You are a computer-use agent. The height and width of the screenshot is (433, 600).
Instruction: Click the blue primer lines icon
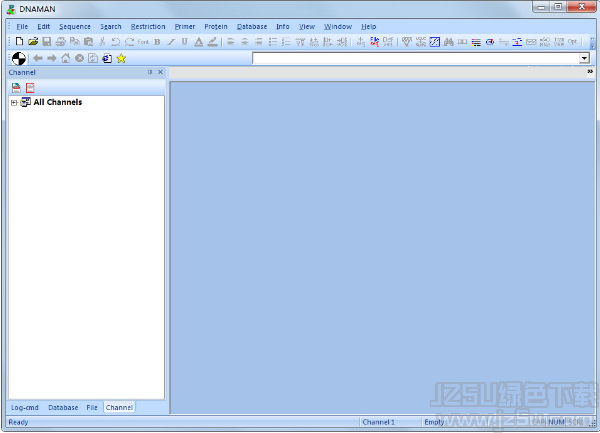pos(517,42)
